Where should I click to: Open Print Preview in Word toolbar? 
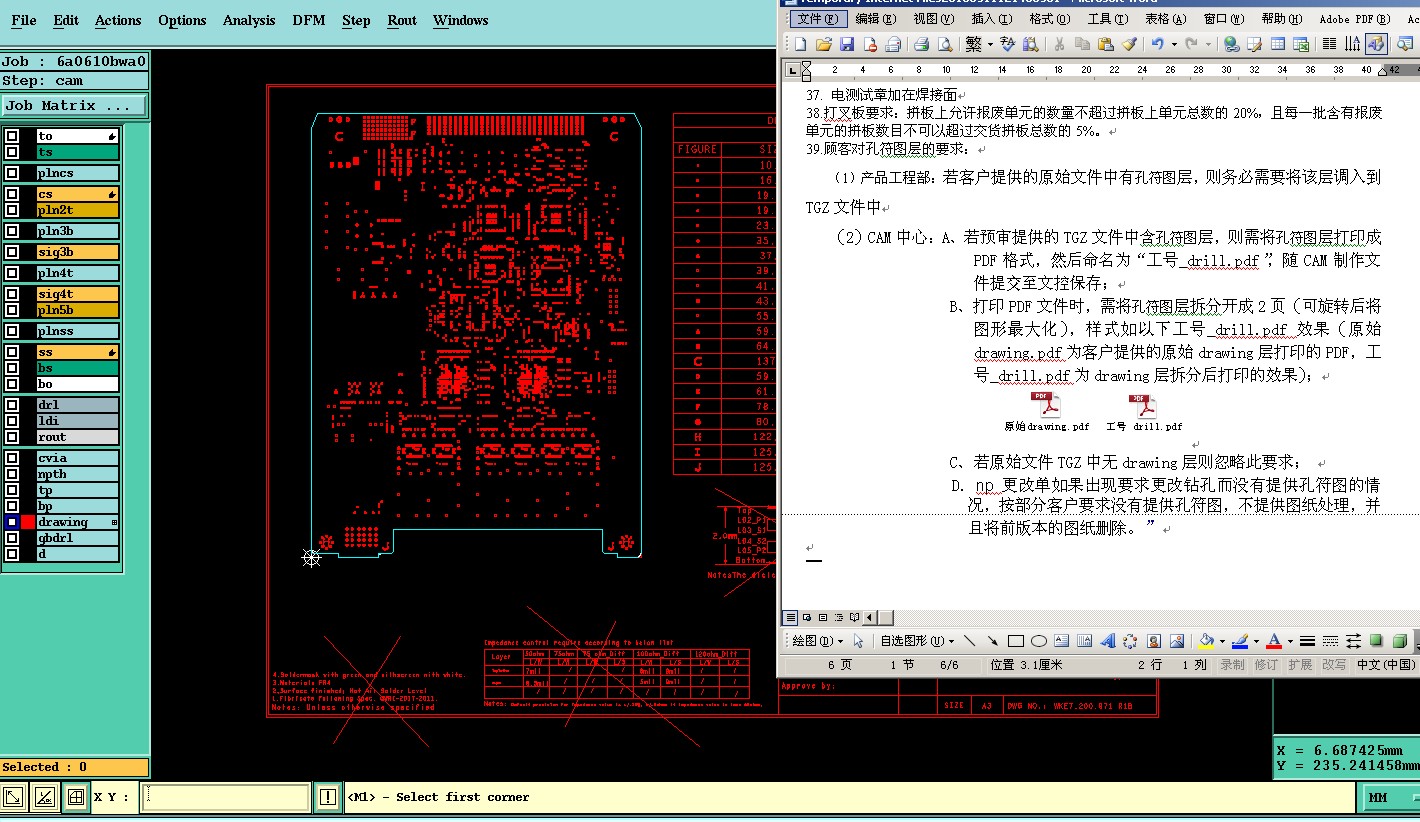[946, 44]
